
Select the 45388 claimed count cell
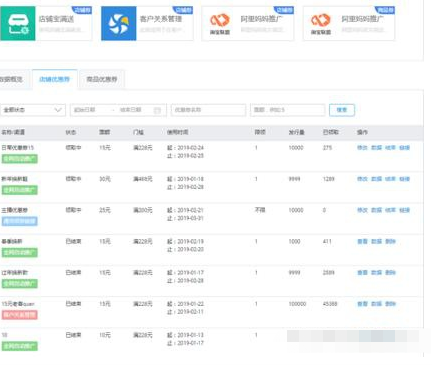pos(330,304)
